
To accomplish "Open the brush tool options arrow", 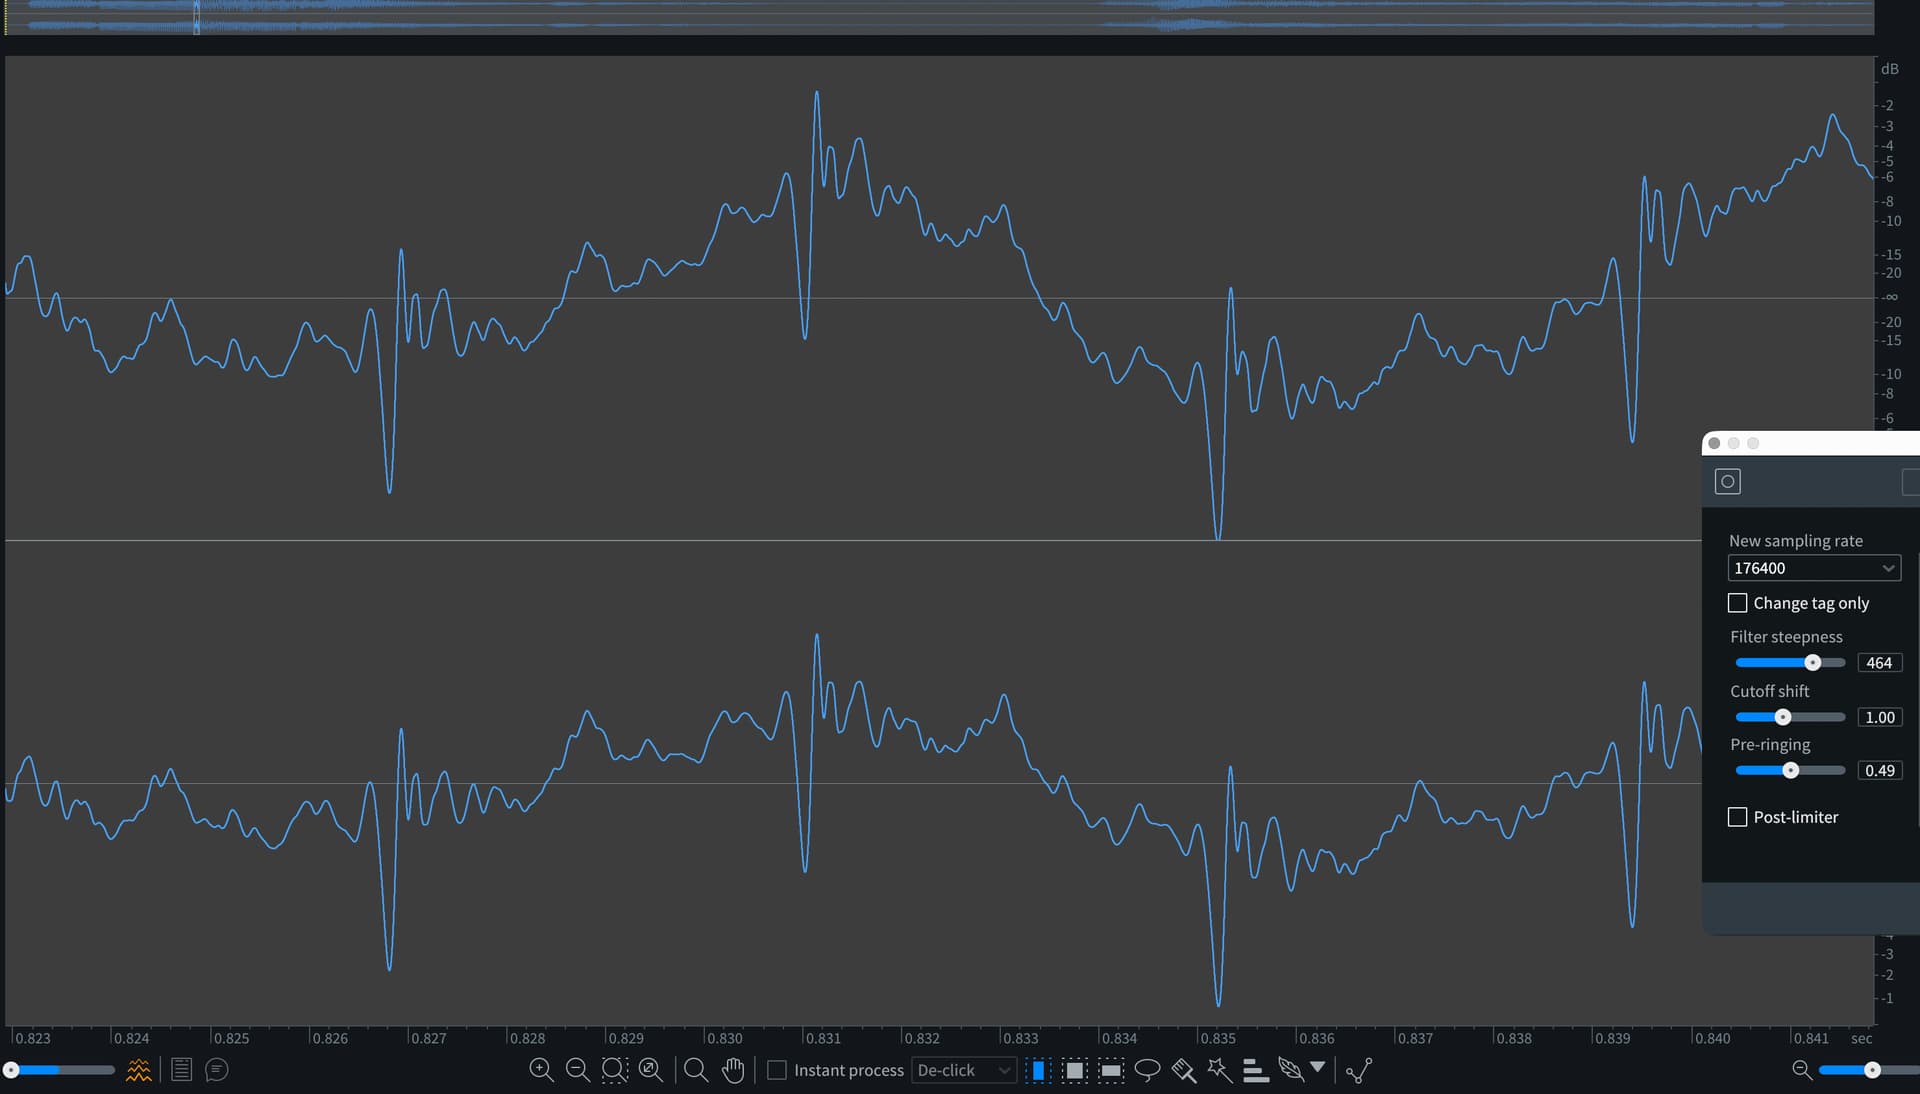I will (x=1318, y=1067).
